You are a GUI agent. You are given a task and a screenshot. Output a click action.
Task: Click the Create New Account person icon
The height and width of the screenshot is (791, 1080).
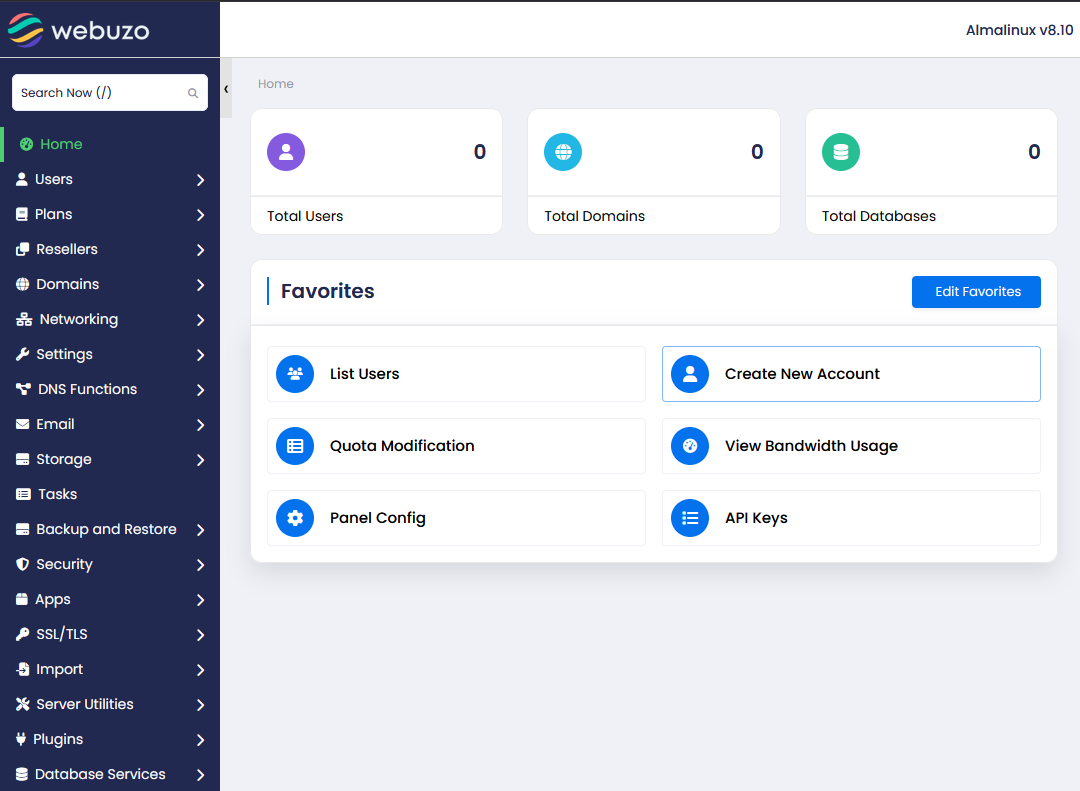[690, 374]
